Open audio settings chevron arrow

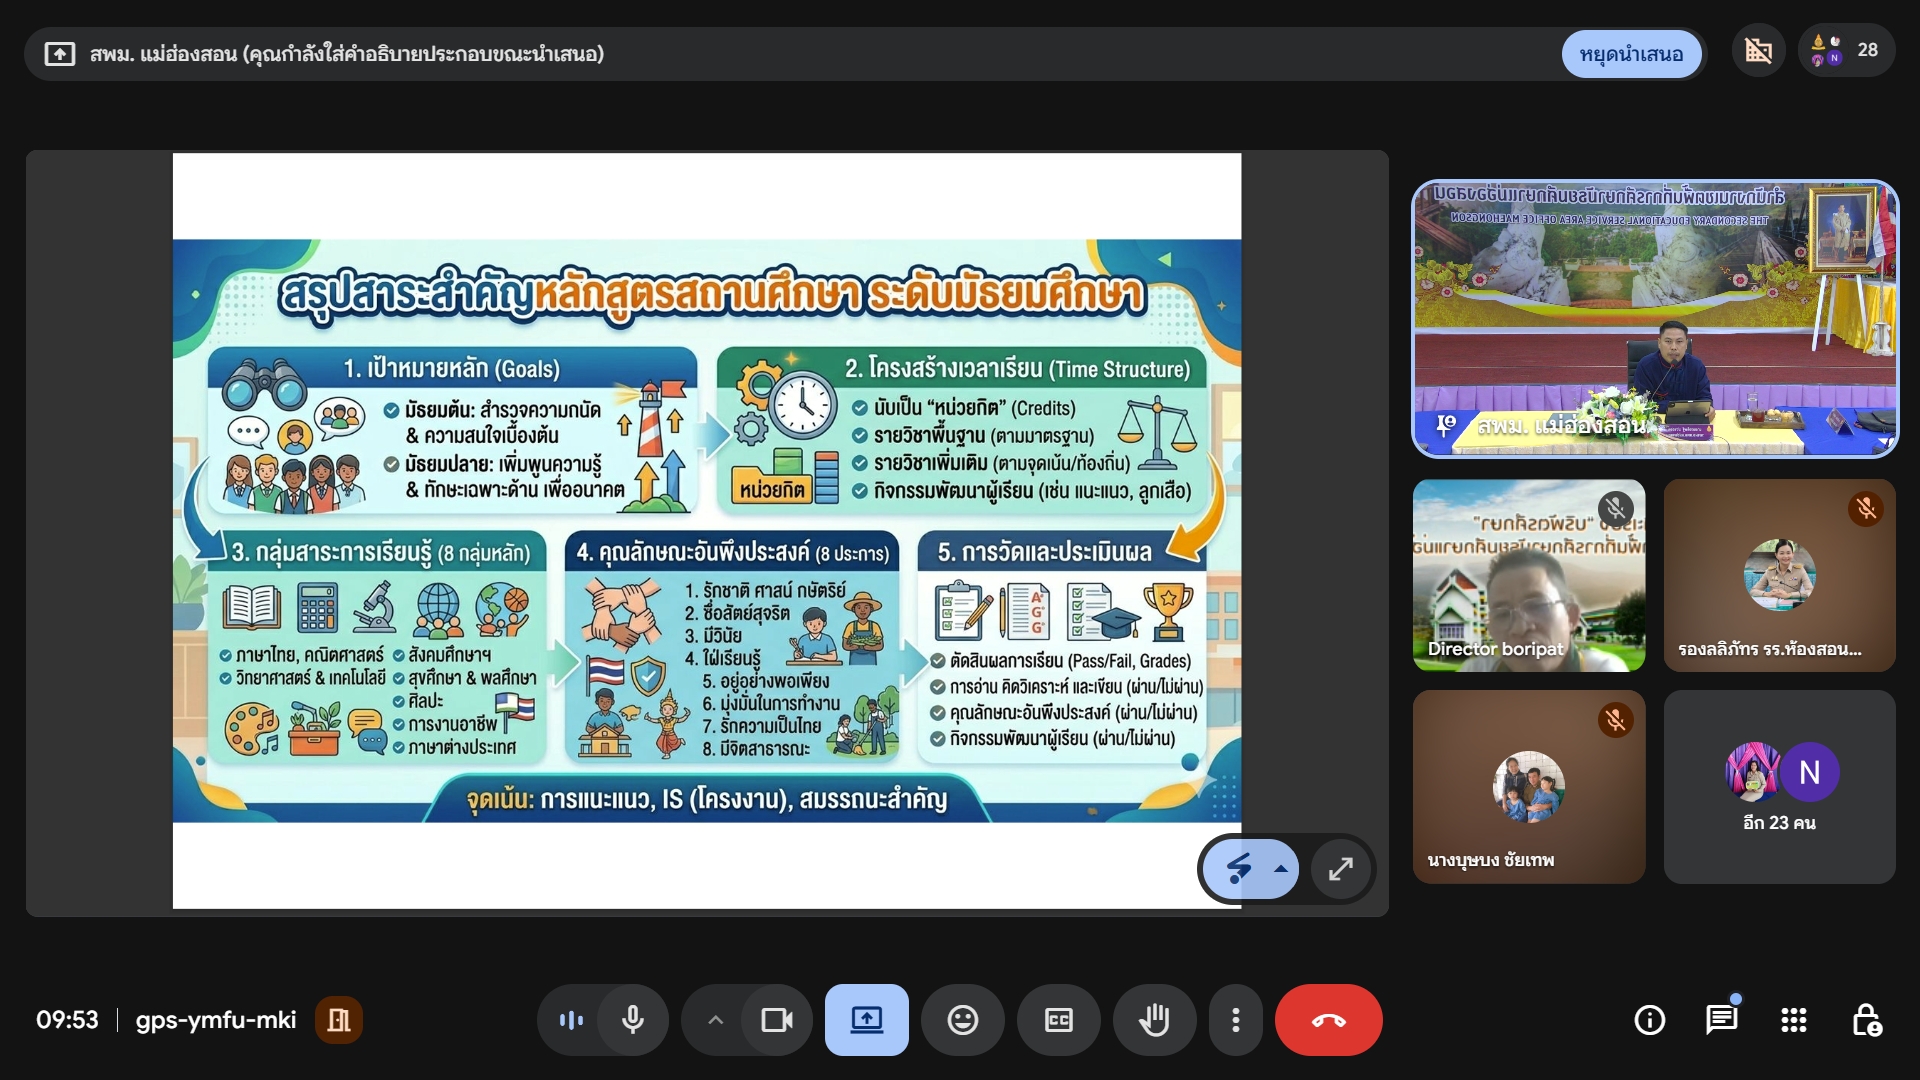click(x=715, y=1020)
